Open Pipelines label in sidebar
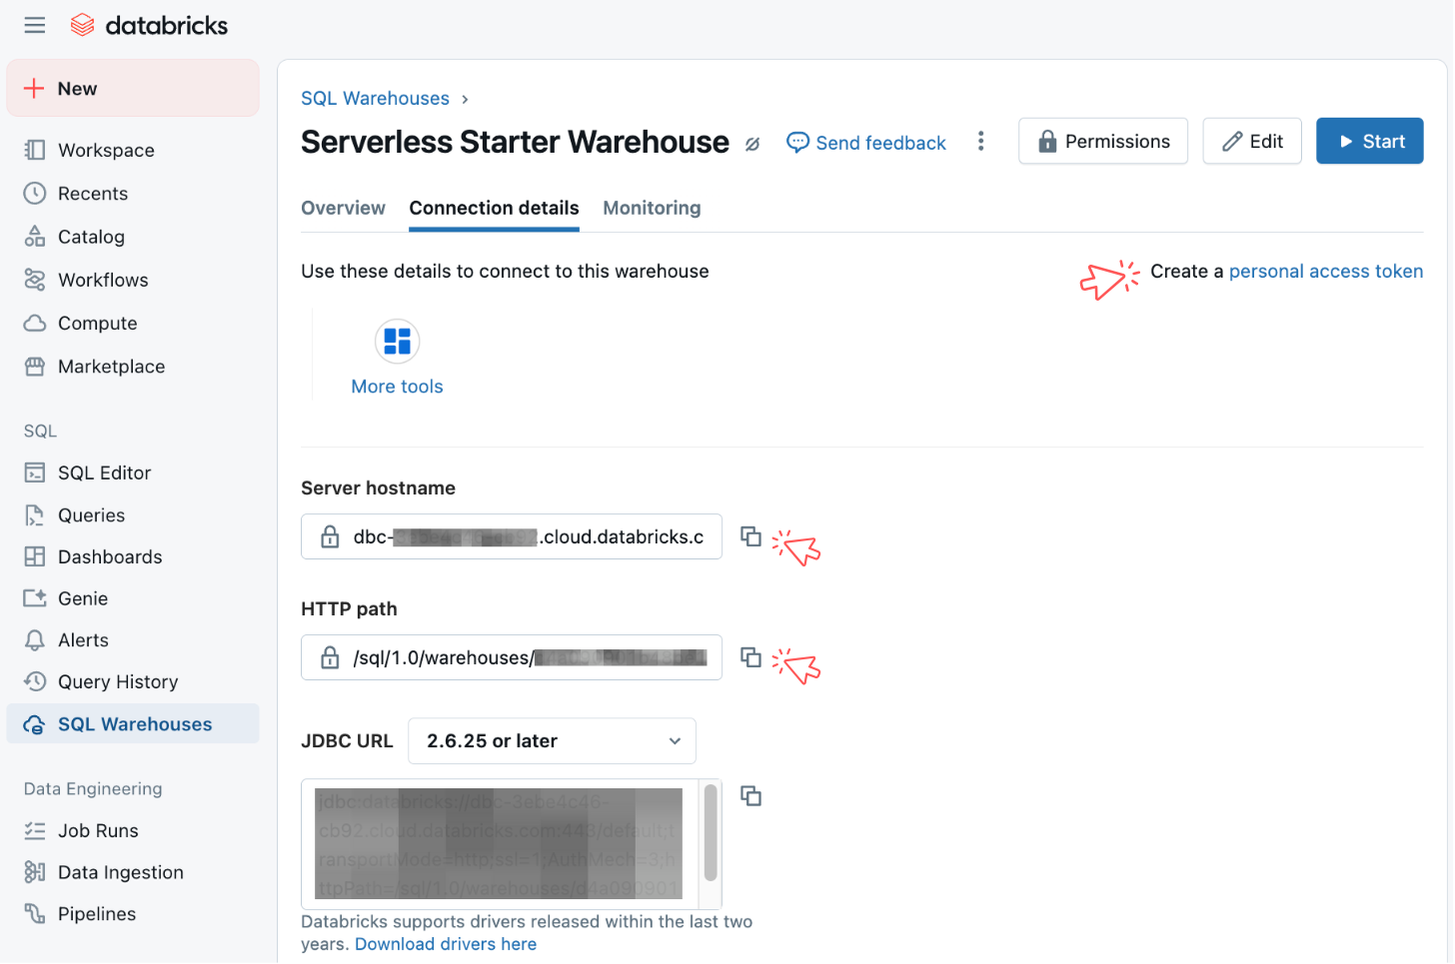This screenshot has height=964, width=1455. [97, 914]
